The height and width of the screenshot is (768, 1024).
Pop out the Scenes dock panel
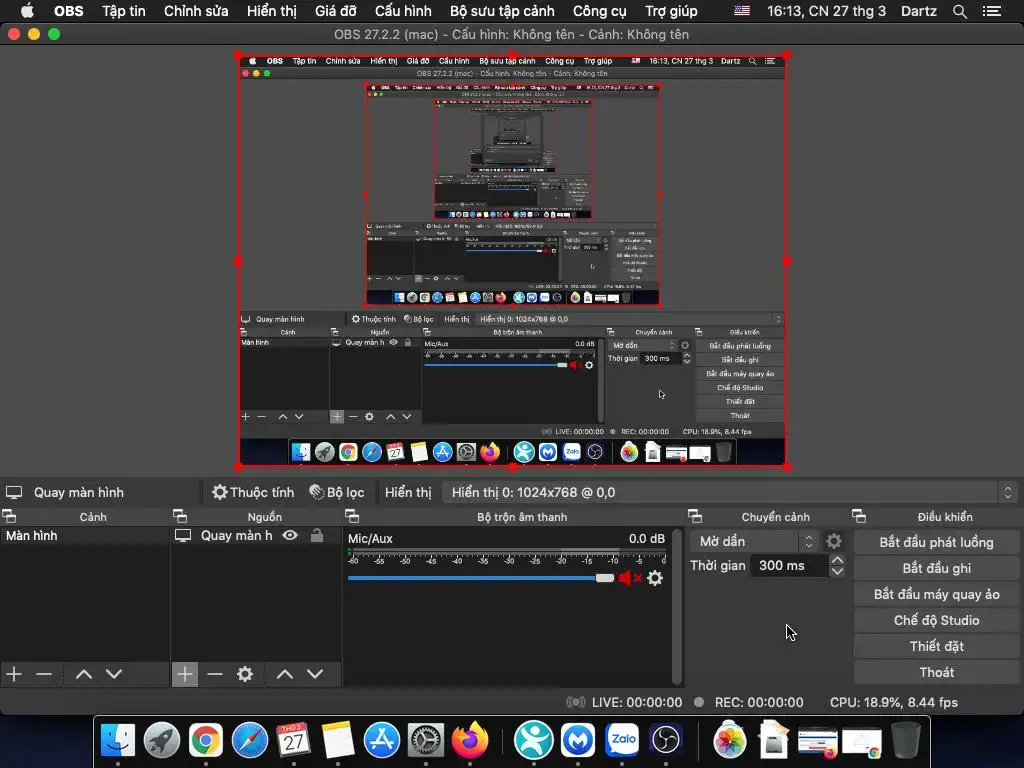9,517
